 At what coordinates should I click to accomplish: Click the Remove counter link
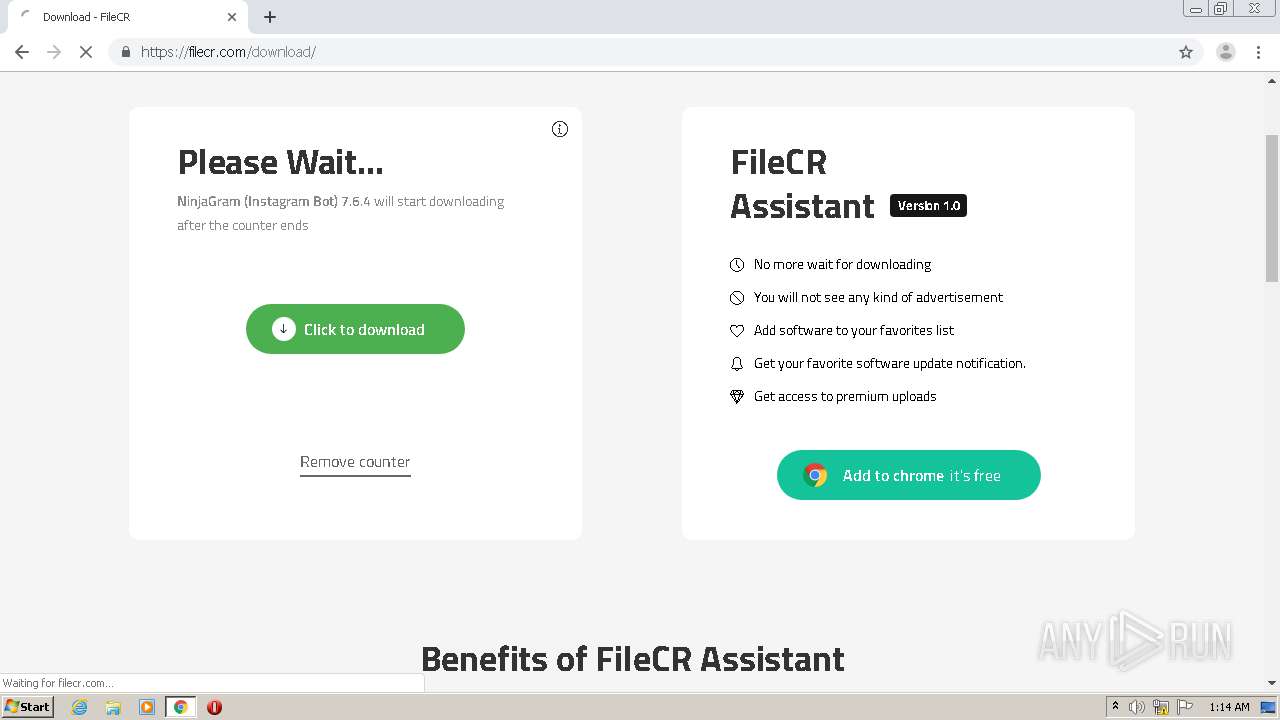pyautogui.click(x=355, y=462)
